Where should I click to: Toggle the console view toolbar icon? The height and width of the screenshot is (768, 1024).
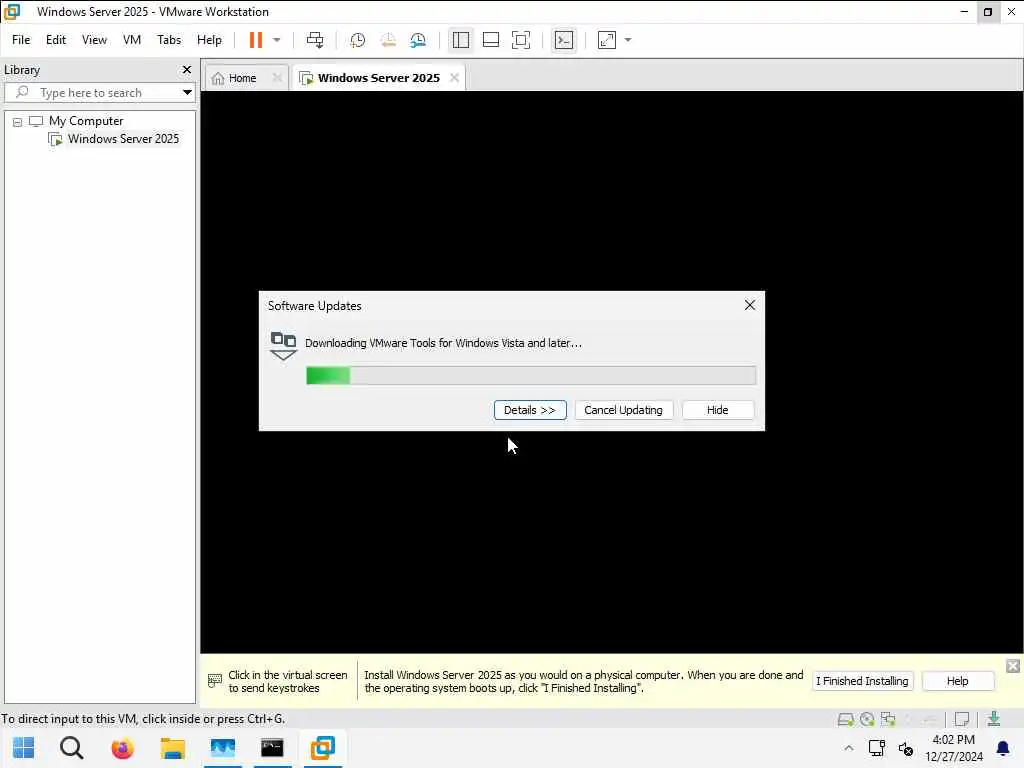(x=564, y=40)
